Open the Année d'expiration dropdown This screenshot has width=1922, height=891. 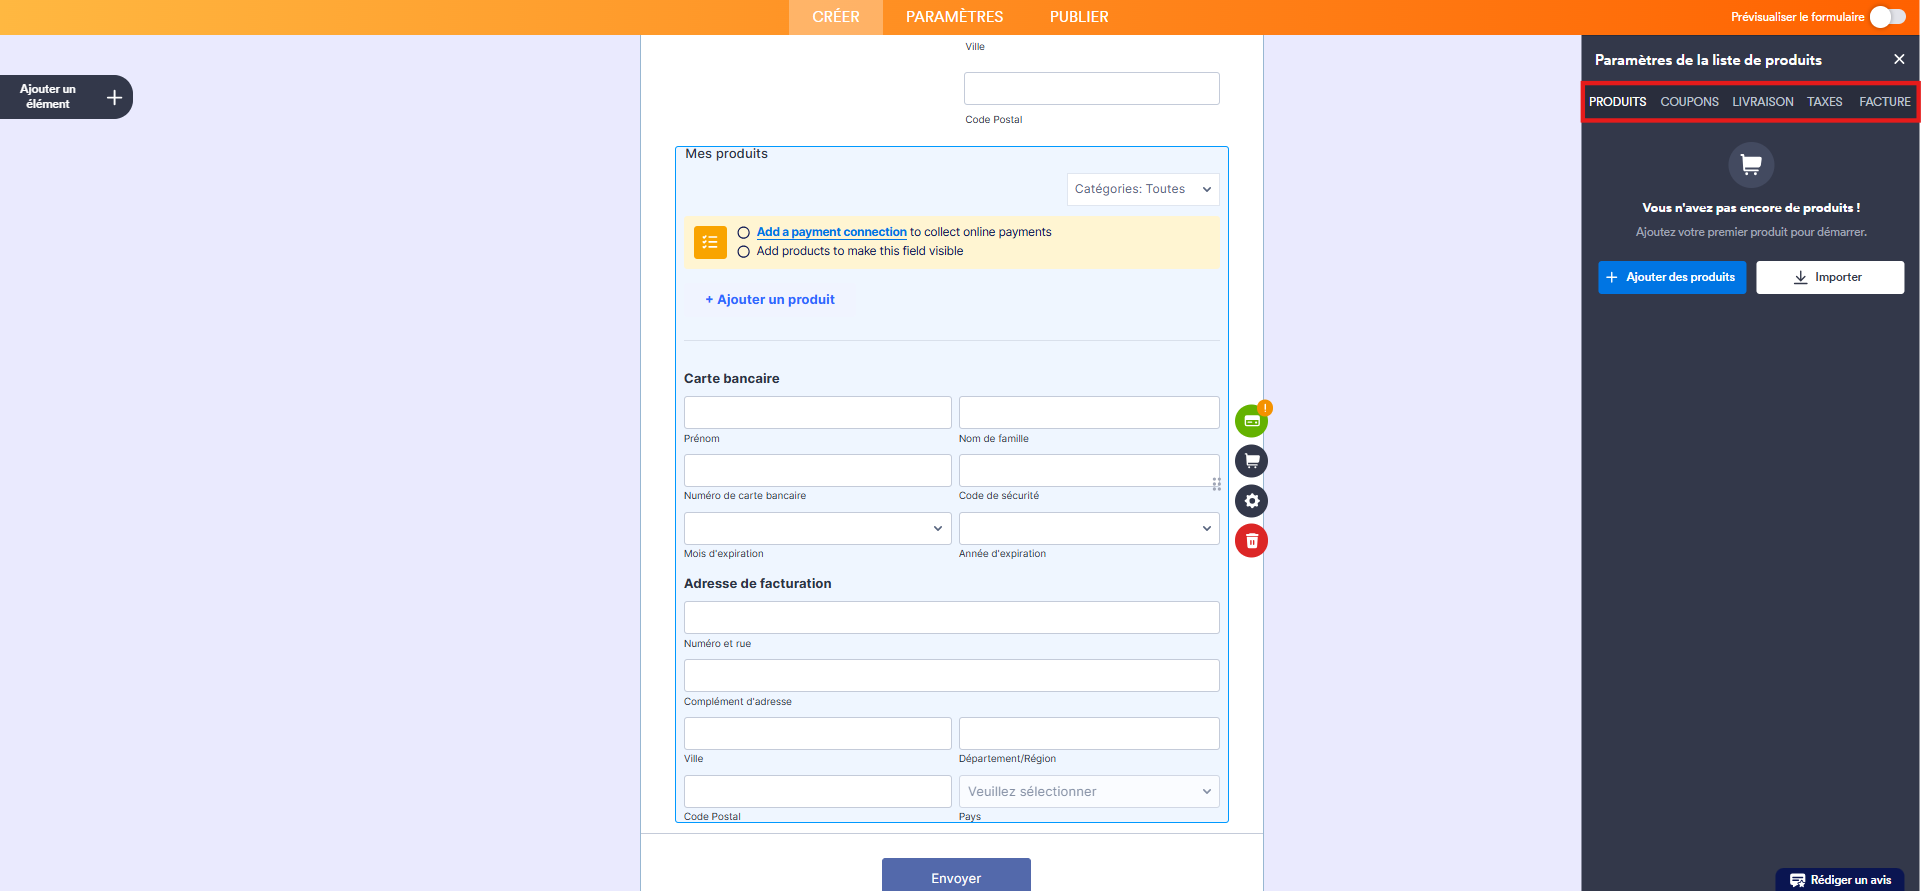click(1089, 528)
